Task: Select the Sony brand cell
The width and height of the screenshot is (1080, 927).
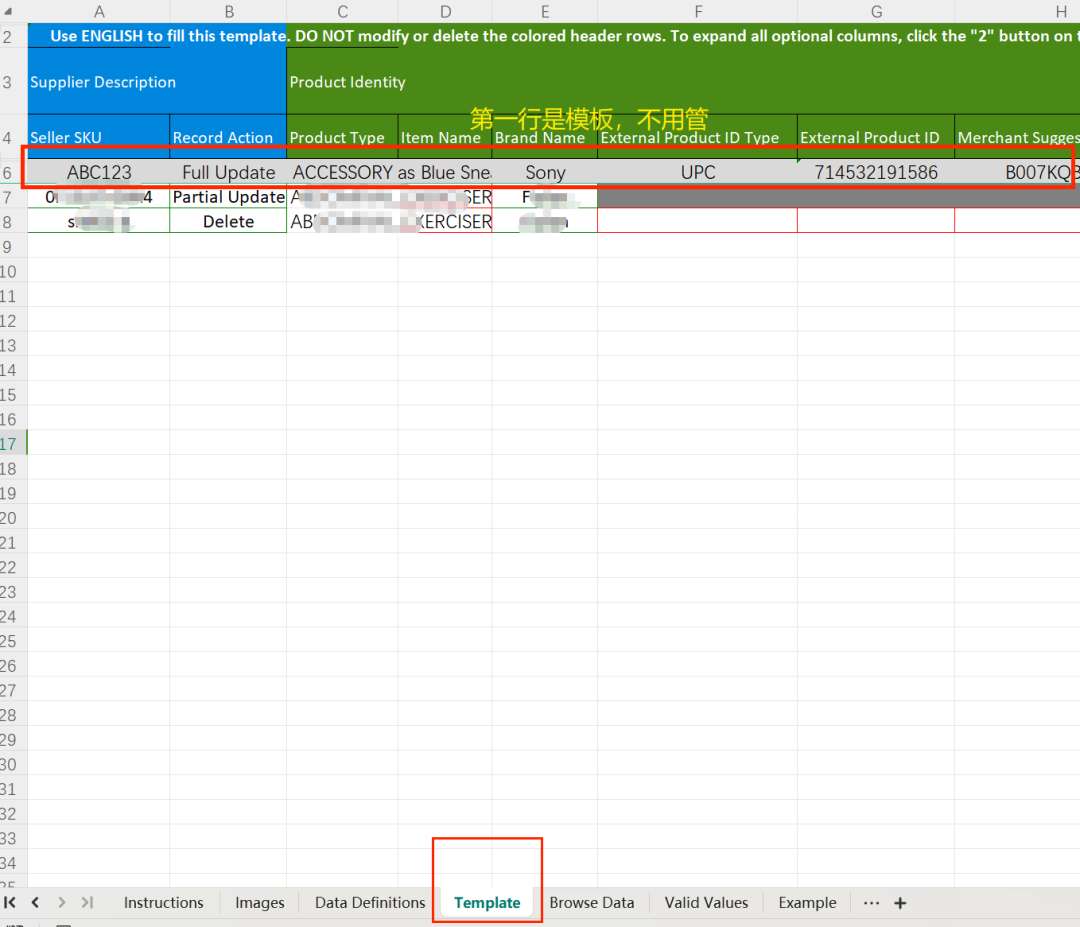Action: coord(545,172)
